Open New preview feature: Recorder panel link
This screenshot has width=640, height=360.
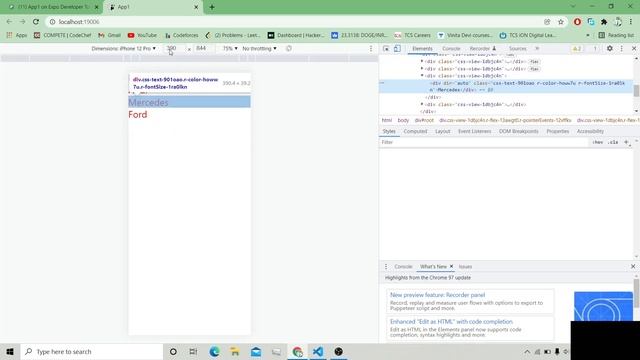click(x=438, y=295)
